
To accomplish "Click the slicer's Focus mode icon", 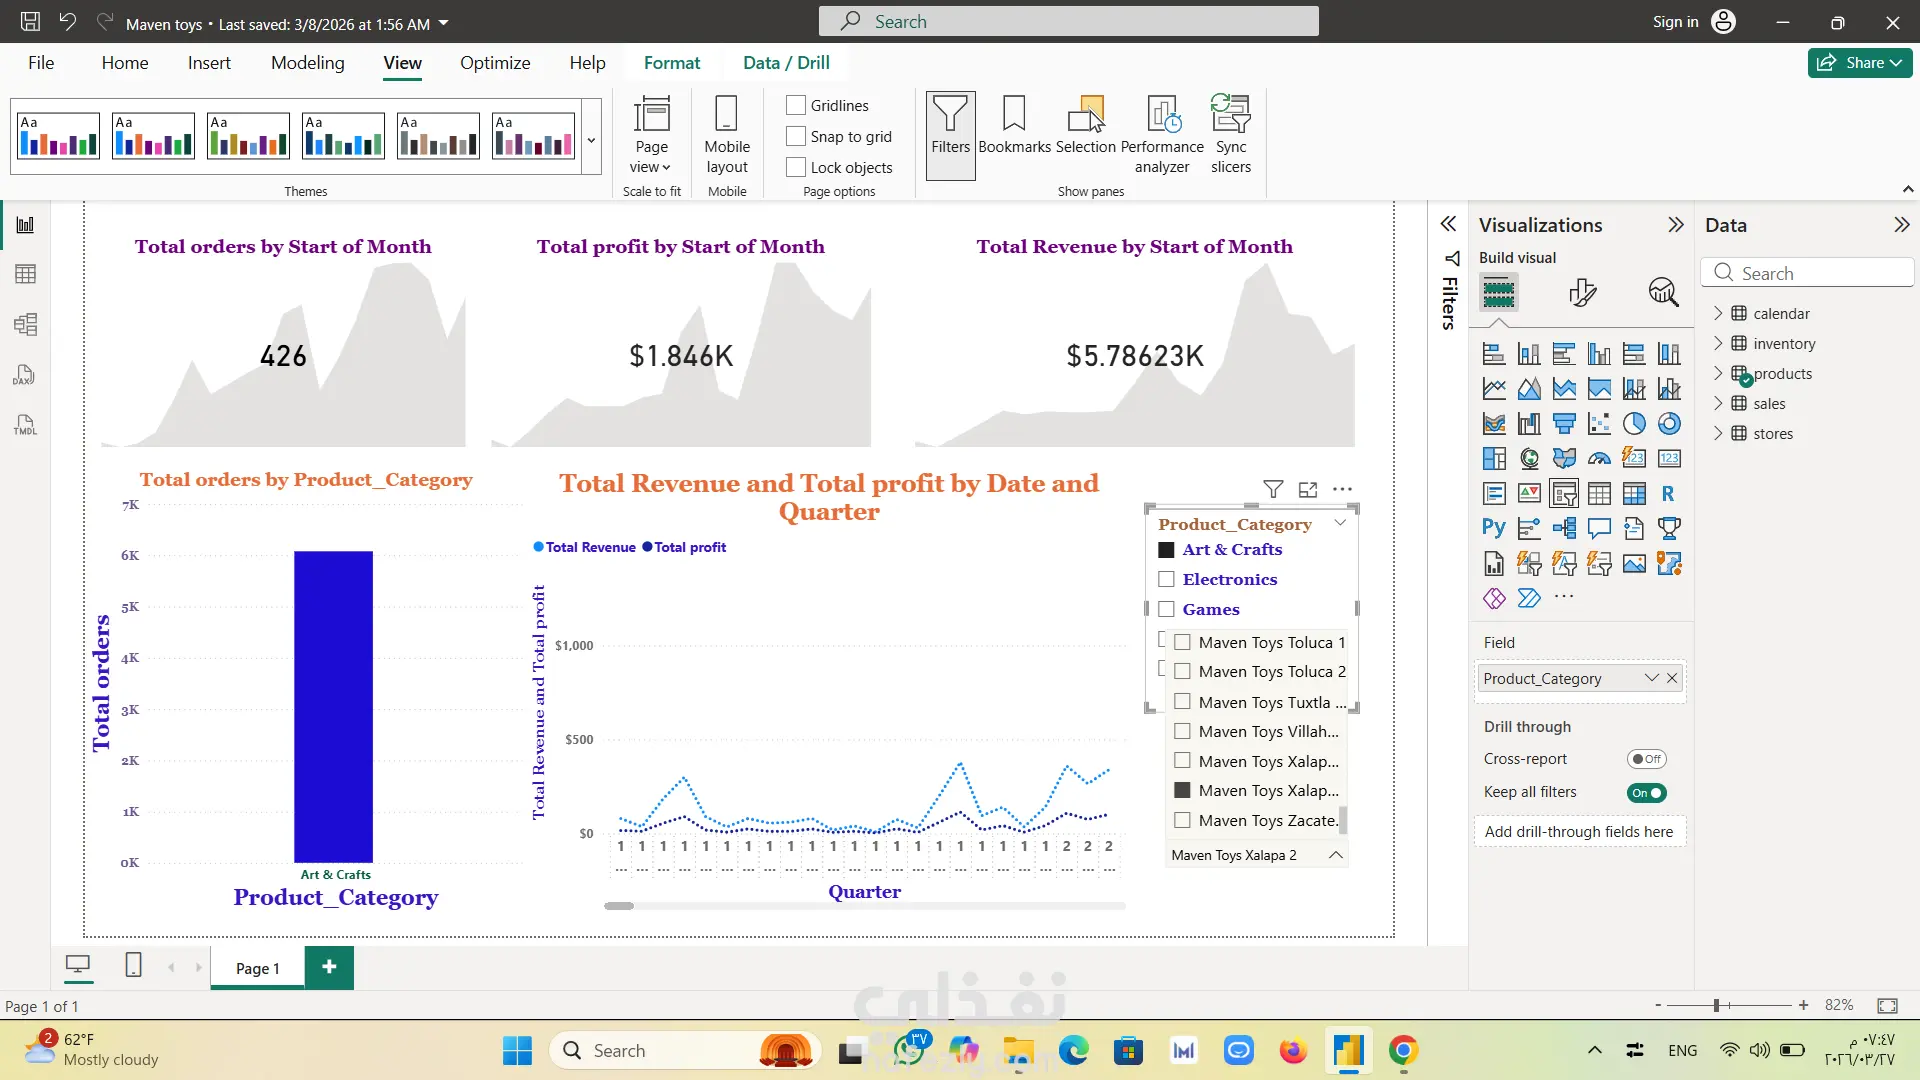I will 1308,489.
